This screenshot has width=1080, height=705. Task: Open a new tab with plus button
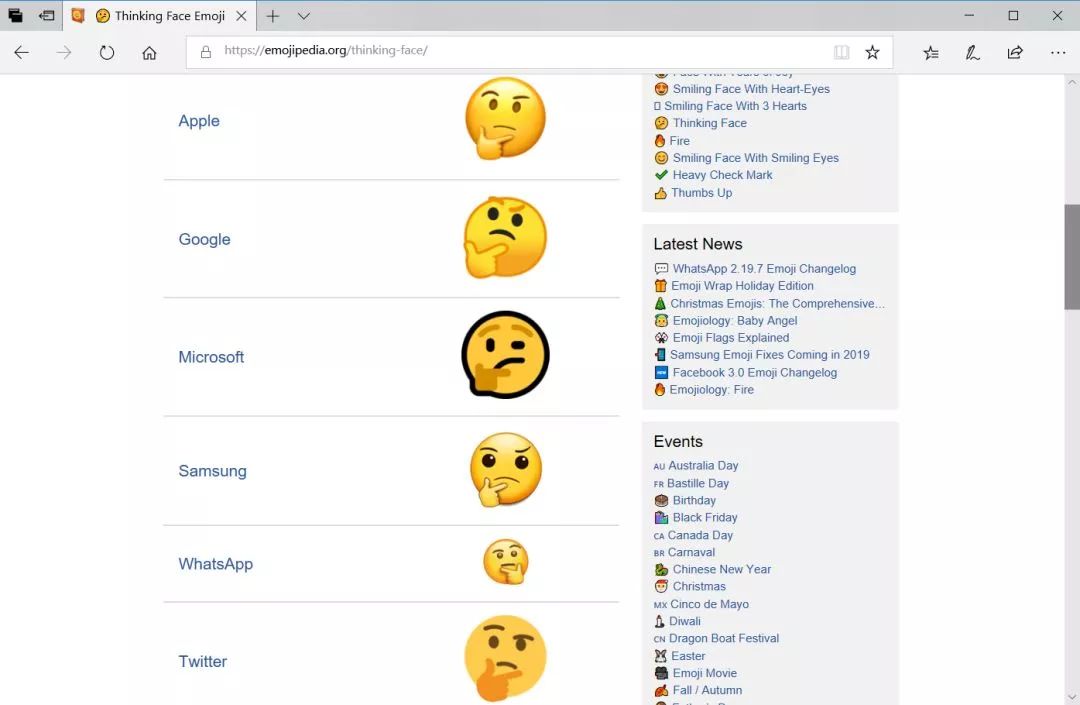point(273,16)
